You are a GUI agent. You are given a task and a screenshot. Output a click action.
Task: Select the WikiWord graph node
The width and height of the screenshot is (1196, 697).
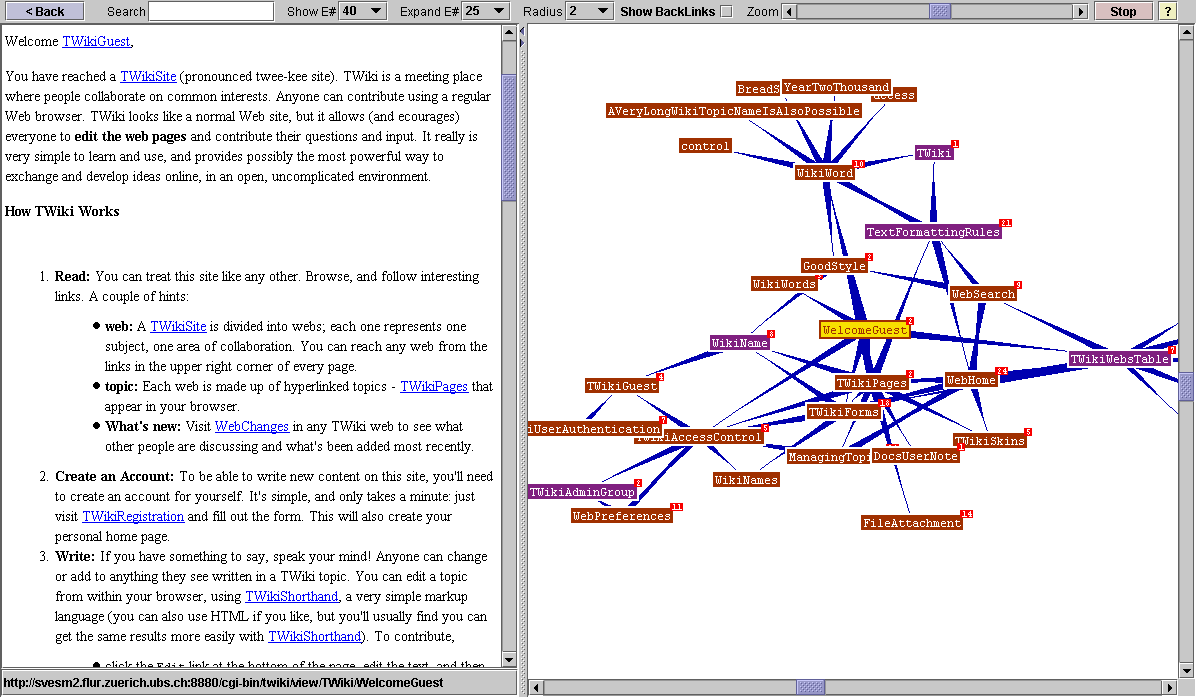(x=824, y=173)
